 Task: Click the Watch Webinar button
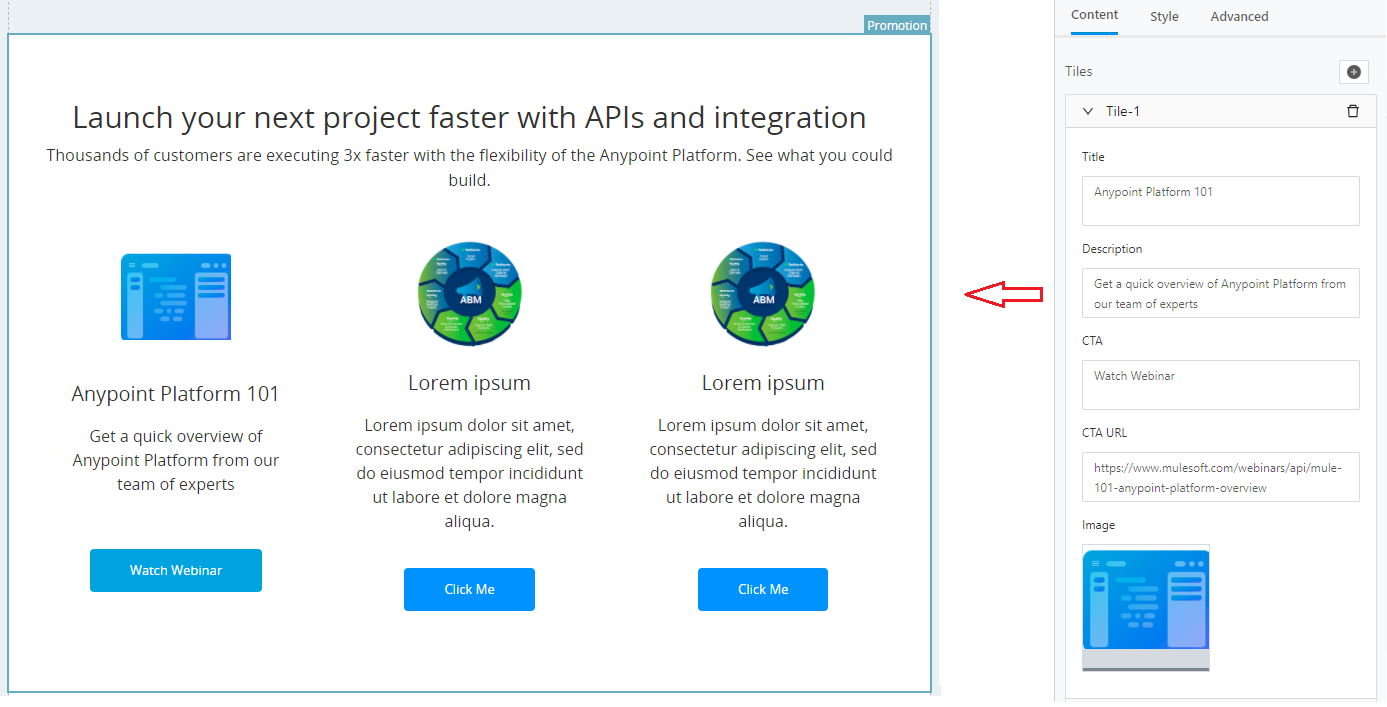point(176,570)
